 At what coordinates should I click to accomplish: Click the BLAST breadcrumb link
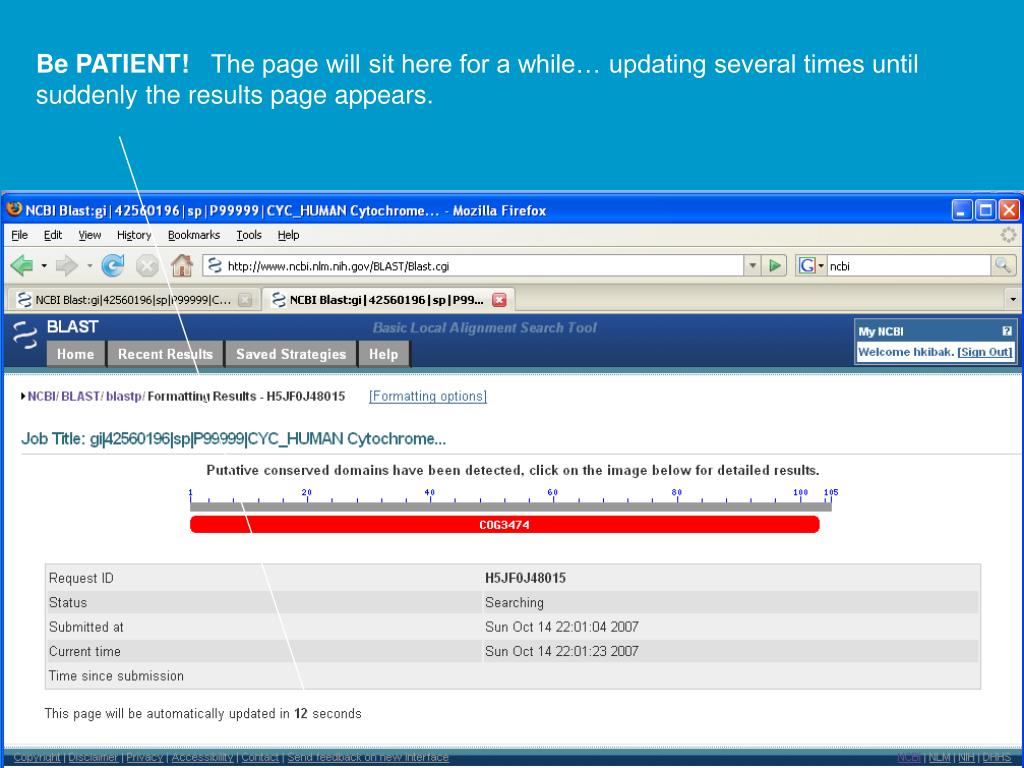(80, 396)
